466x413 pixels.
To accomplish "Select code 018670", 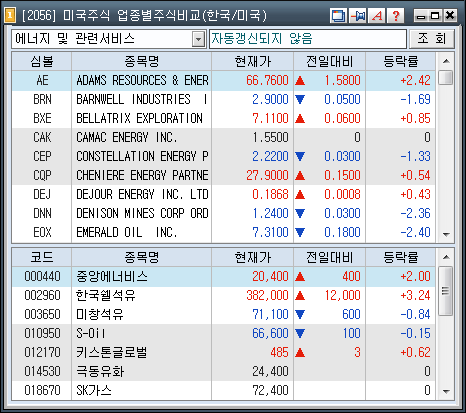I will tap(42, 390).
